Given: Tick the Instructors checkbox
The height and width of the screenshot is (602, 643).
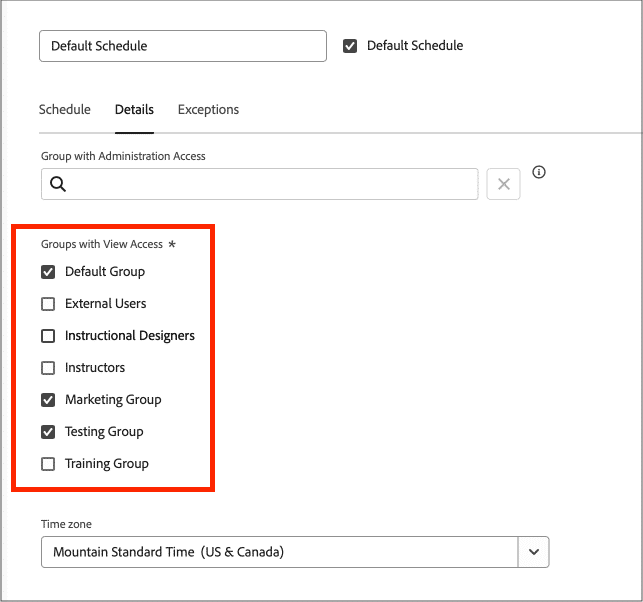Looking at the screenshot, I should click(x=48, y=368).
